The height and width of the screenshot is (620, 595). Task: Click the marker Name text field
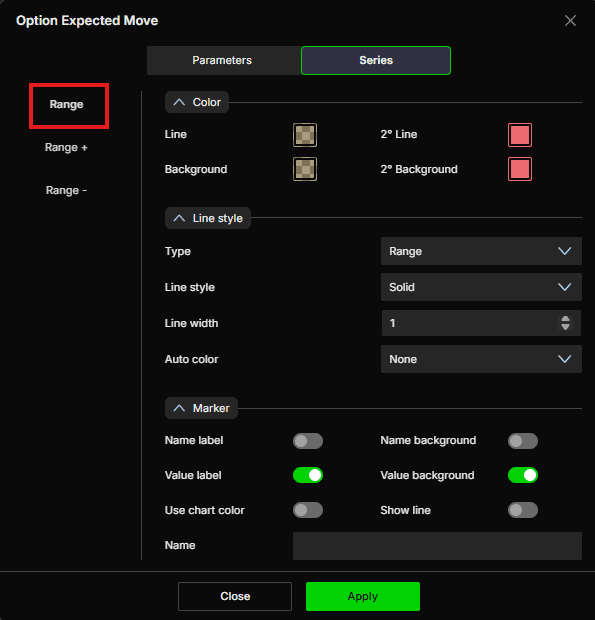tap(437, 546)
